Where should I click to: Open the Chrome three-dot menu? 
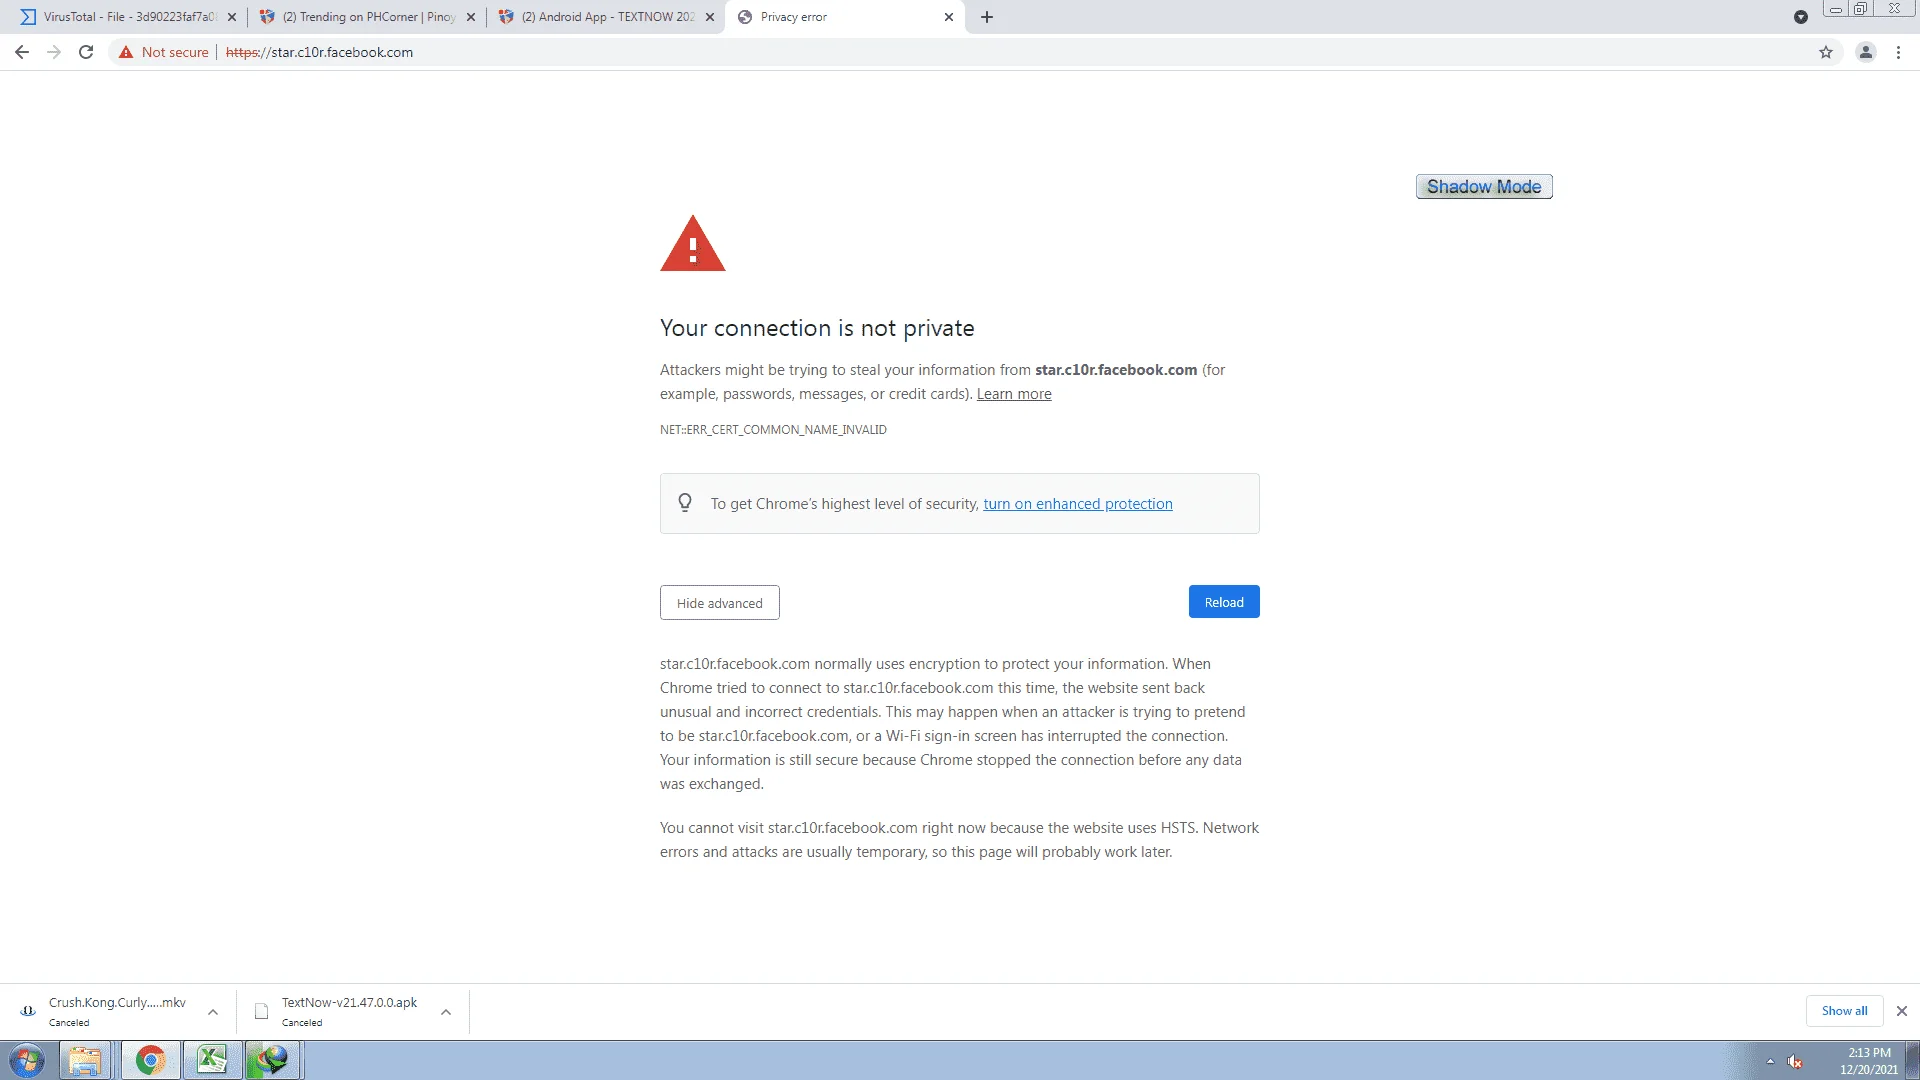click(x=1899, y=52)
